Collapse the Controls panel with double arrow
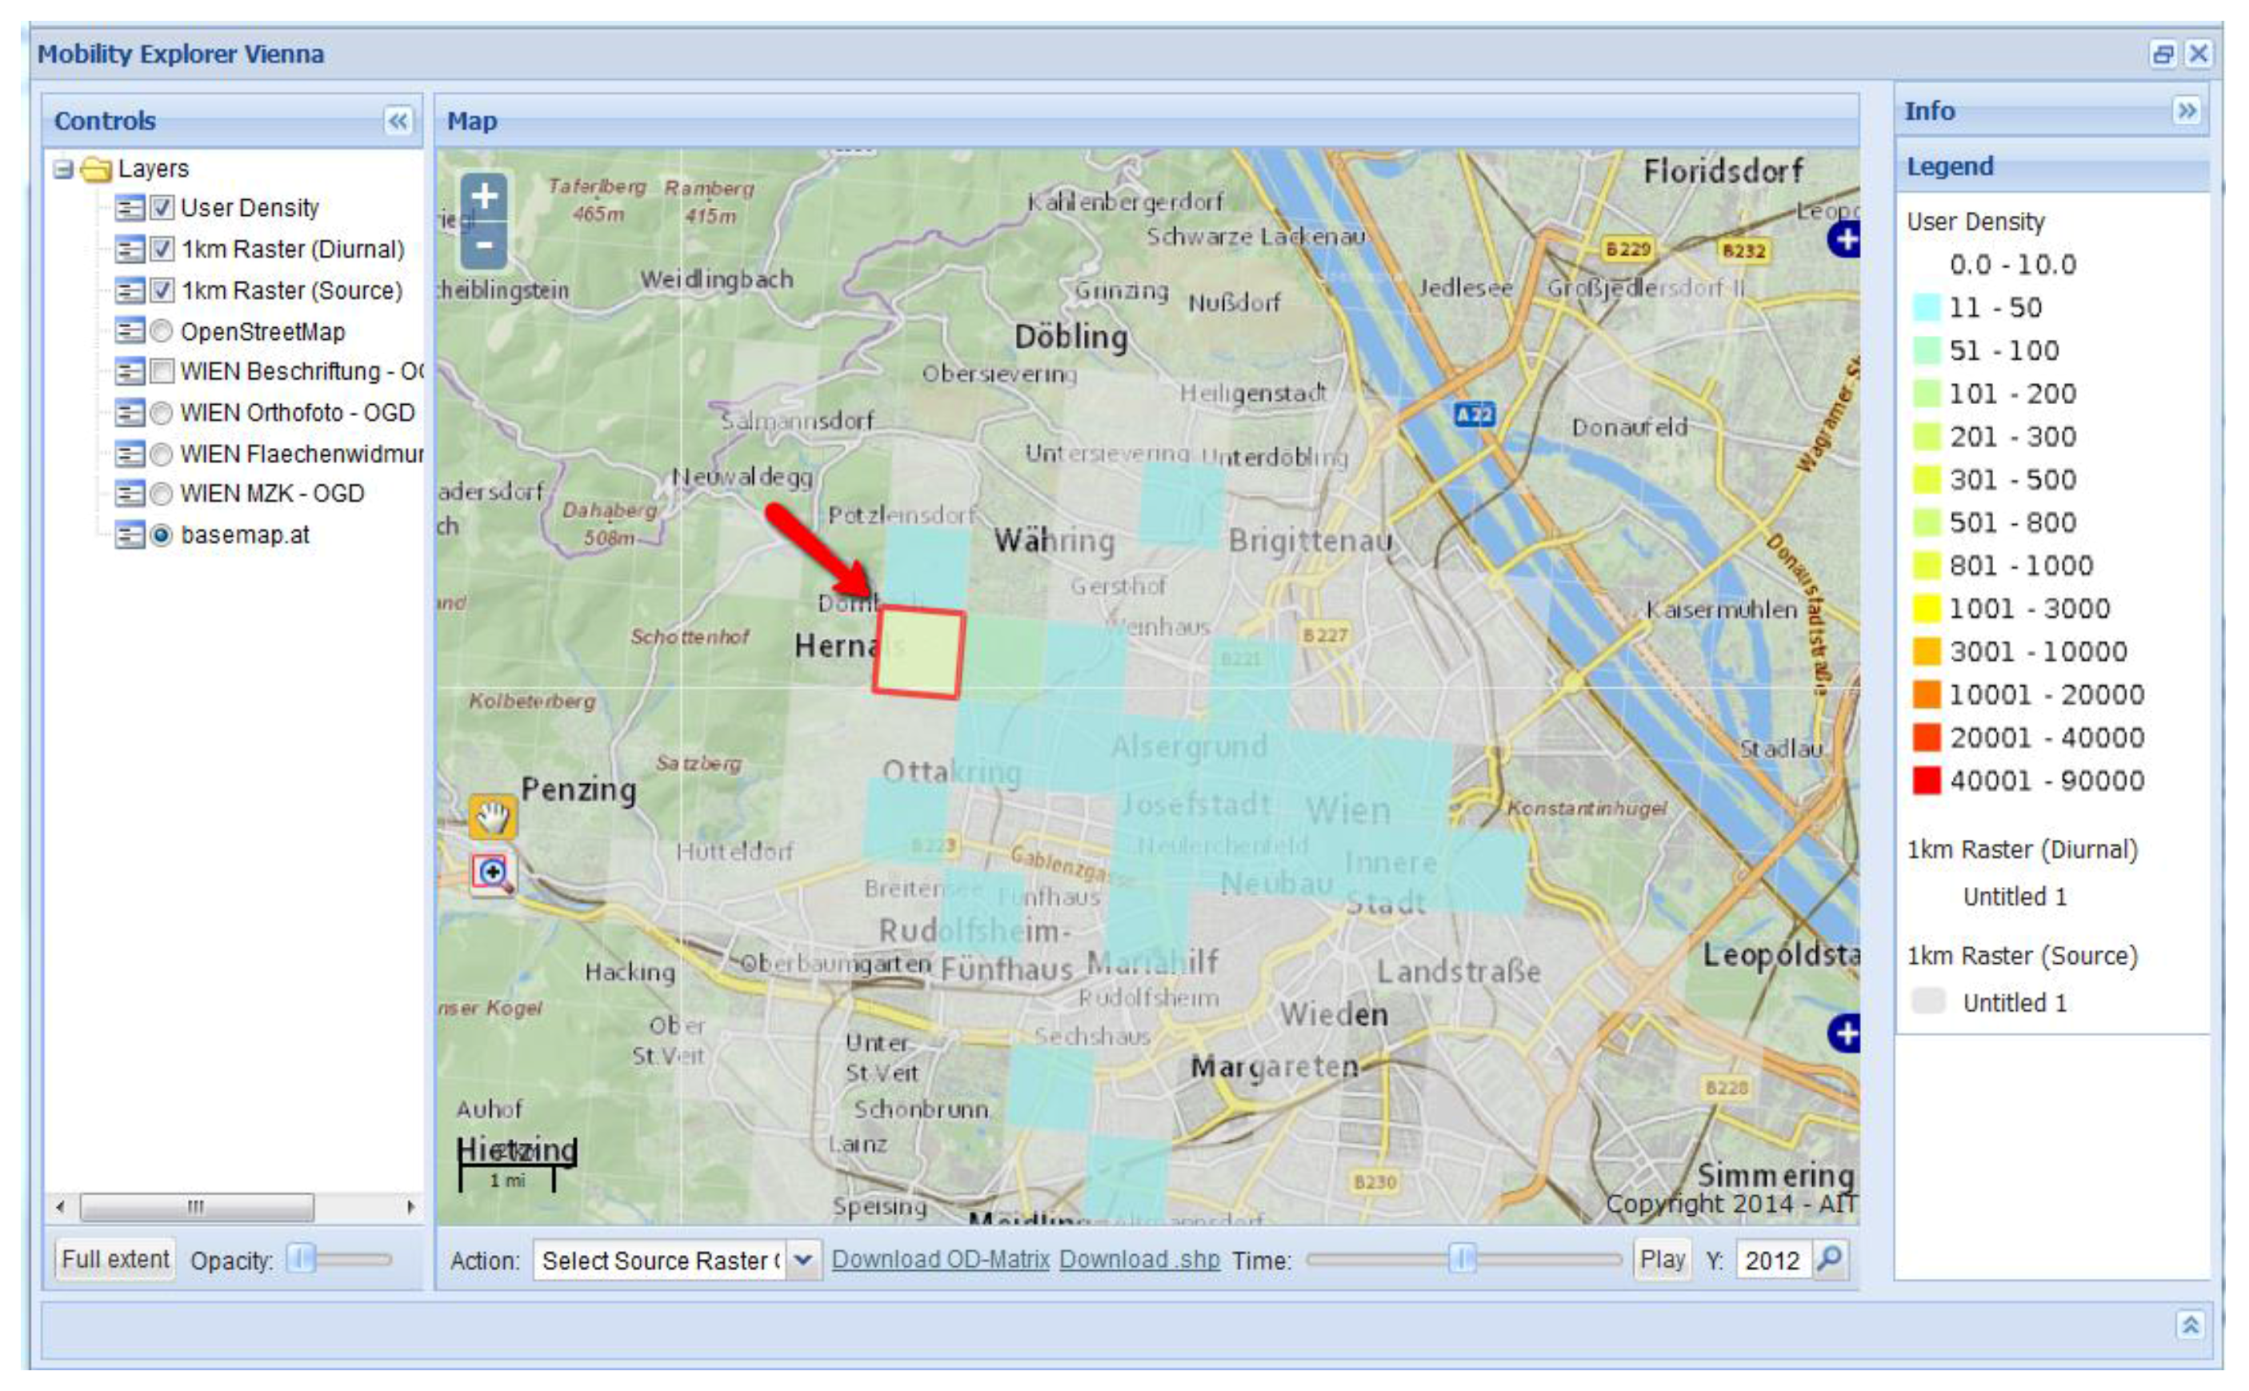The width and height of the screenshot is (2249, 1391). tap(398, 121)
